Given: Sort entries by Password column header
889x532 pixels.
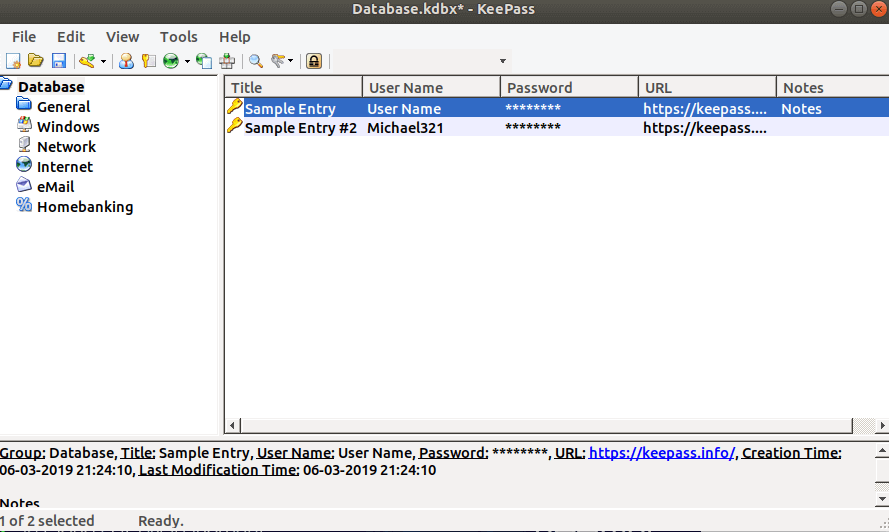Looking at the screenshot, I should [569, 87].
